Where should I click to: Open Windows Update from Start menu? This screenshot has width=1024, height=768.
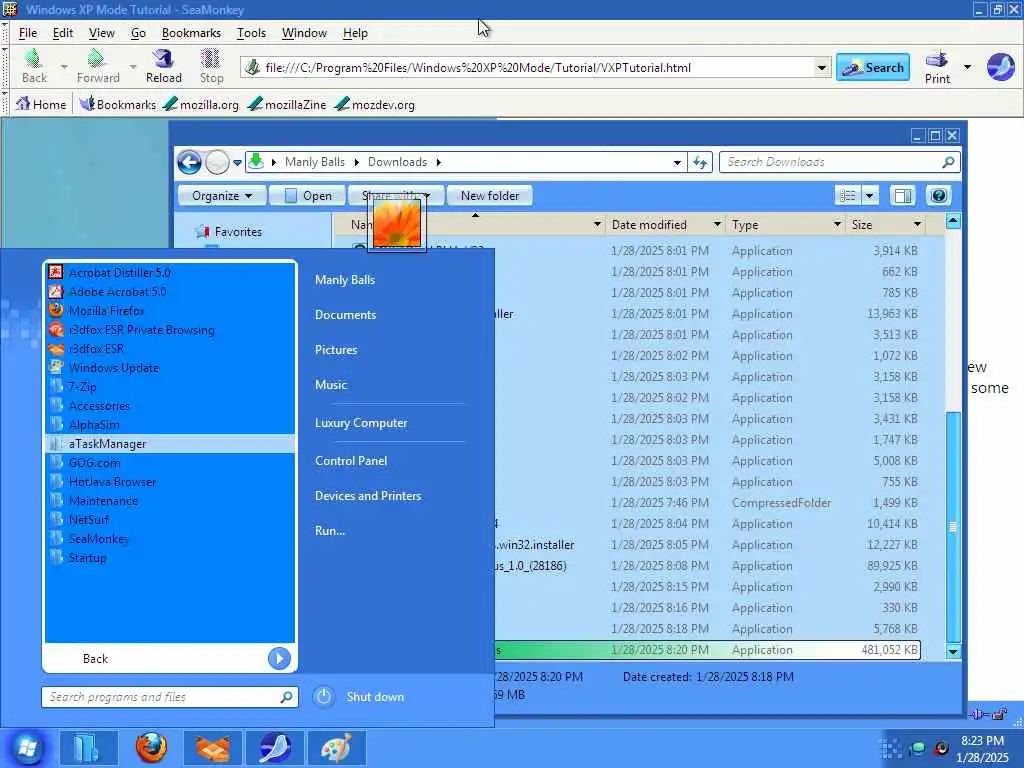(x=170, y=367)
